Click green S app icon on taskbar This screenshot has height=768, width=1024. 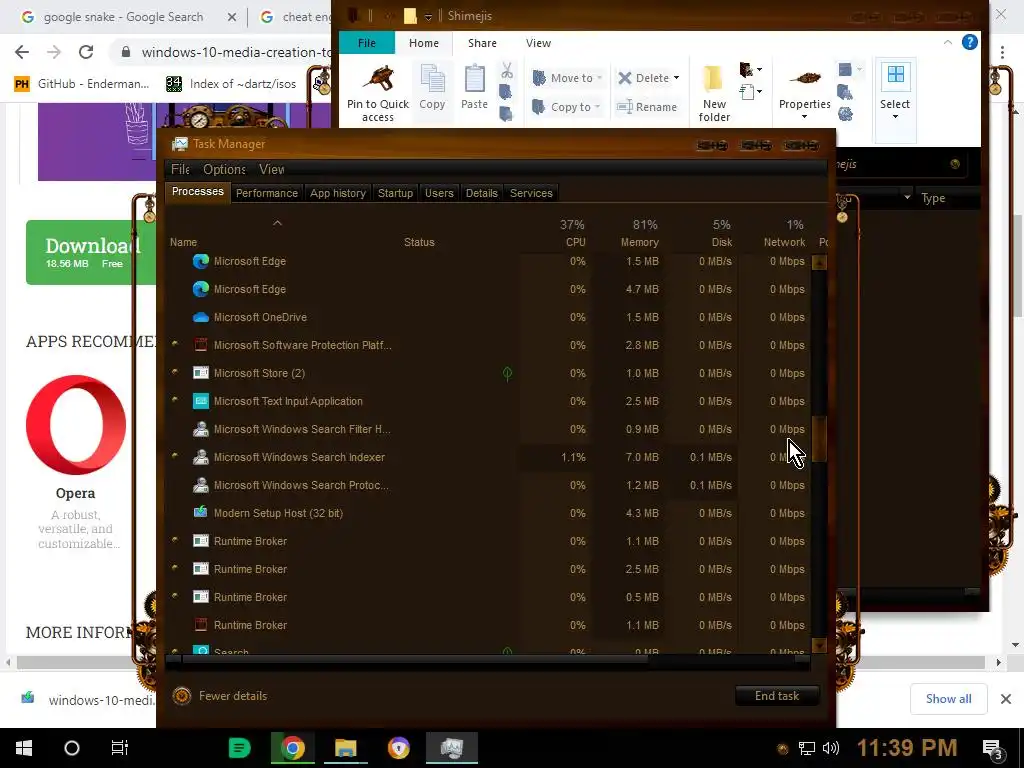point(239,748)
